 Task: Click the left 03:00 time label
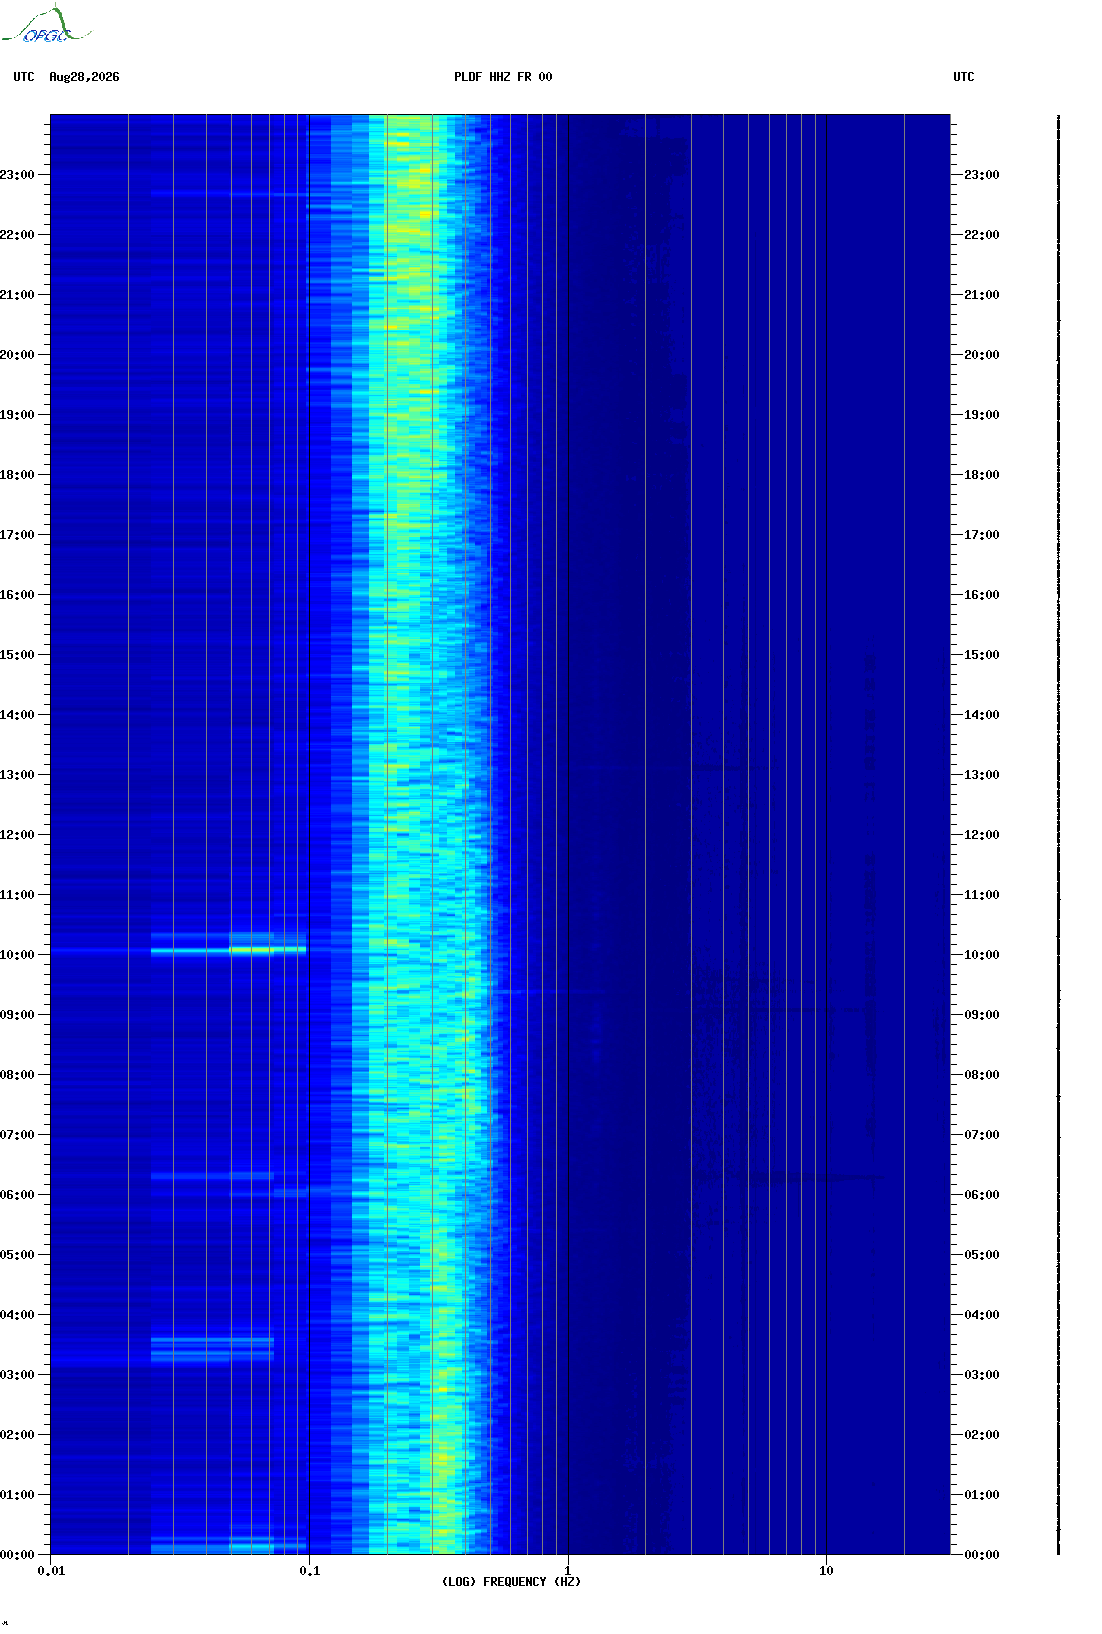tap(17, 1375)
